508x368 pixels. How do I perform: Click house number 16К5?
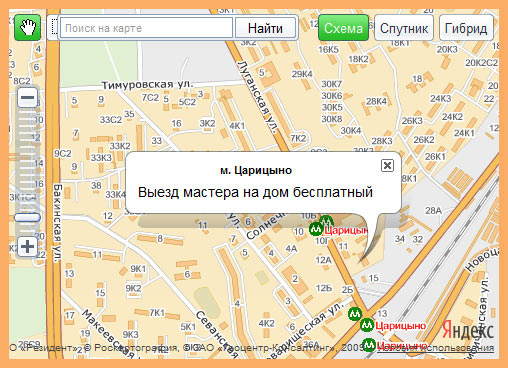(328, 50)
